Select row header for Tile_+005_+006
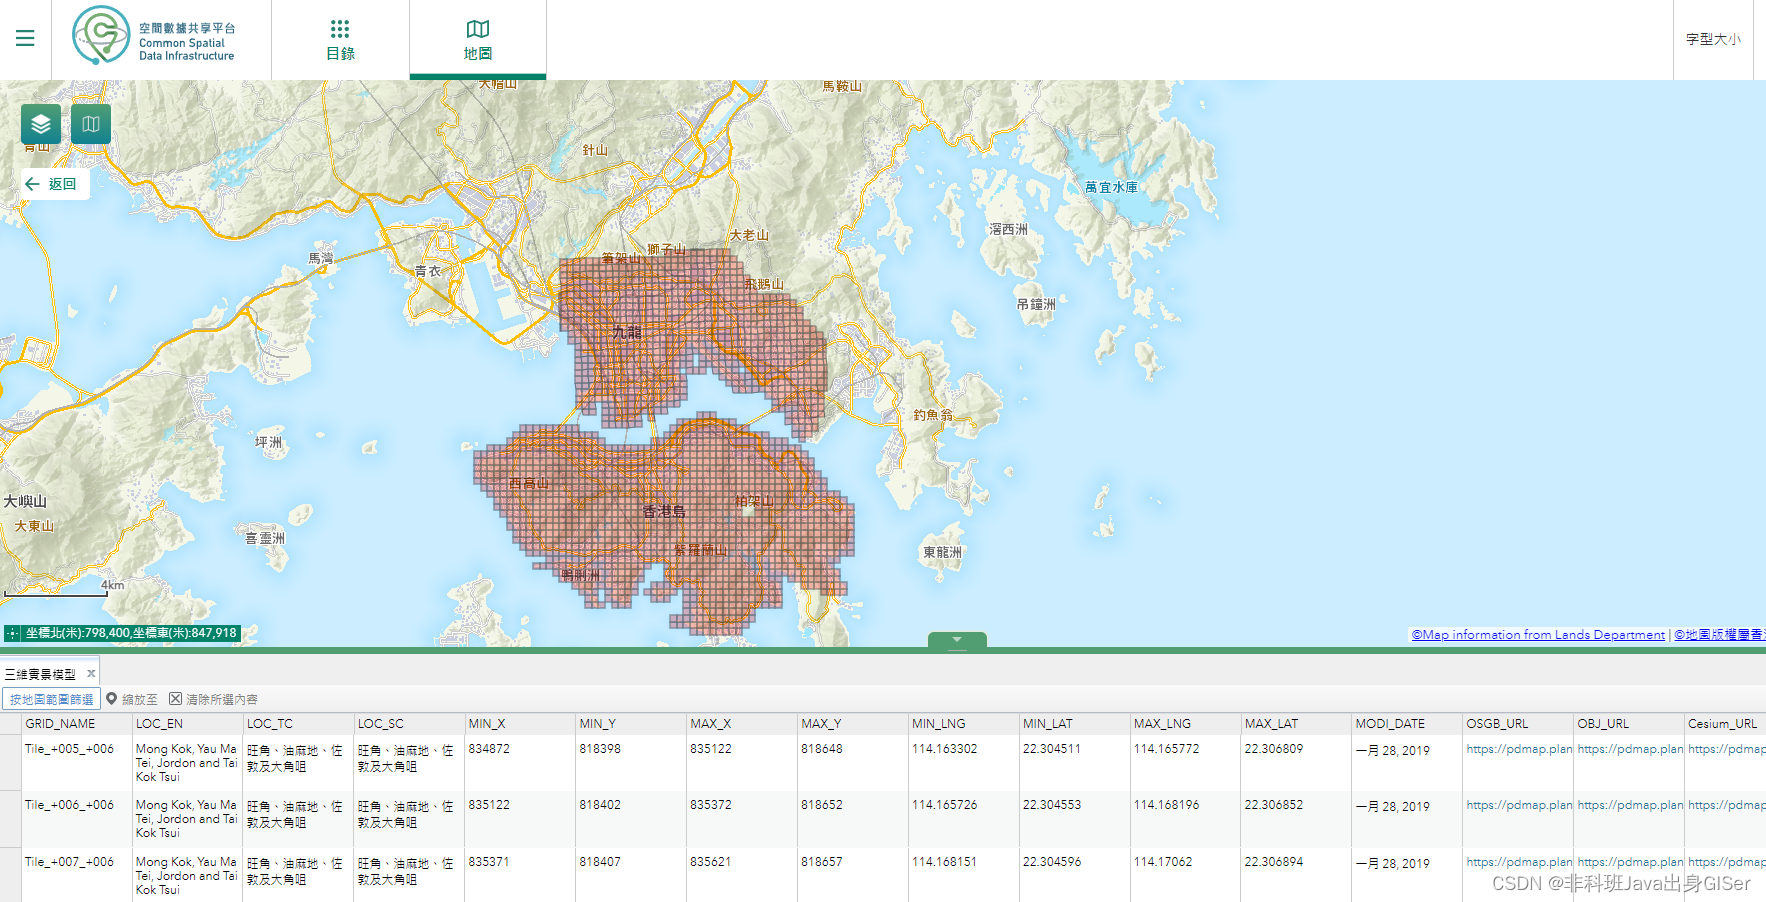The width and height of the screenshot is (1766, 902). tap(11, 763)
